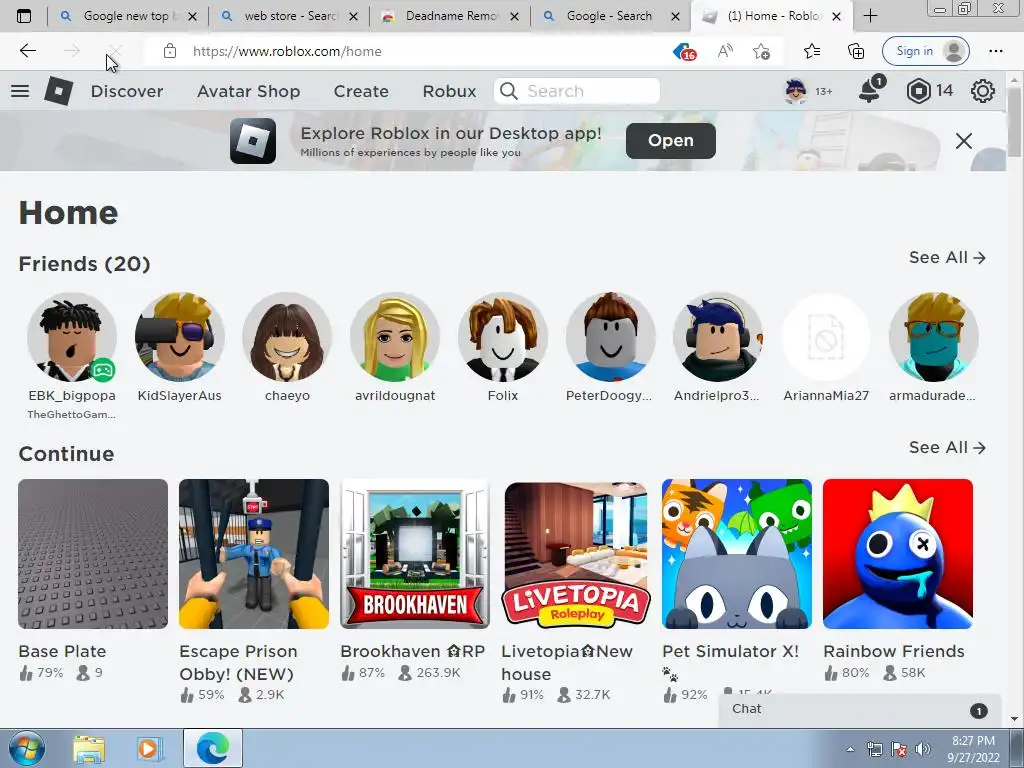1024x768 pixels.
Task: Launch Windows Media Player from taskbar
Action: 148,748
